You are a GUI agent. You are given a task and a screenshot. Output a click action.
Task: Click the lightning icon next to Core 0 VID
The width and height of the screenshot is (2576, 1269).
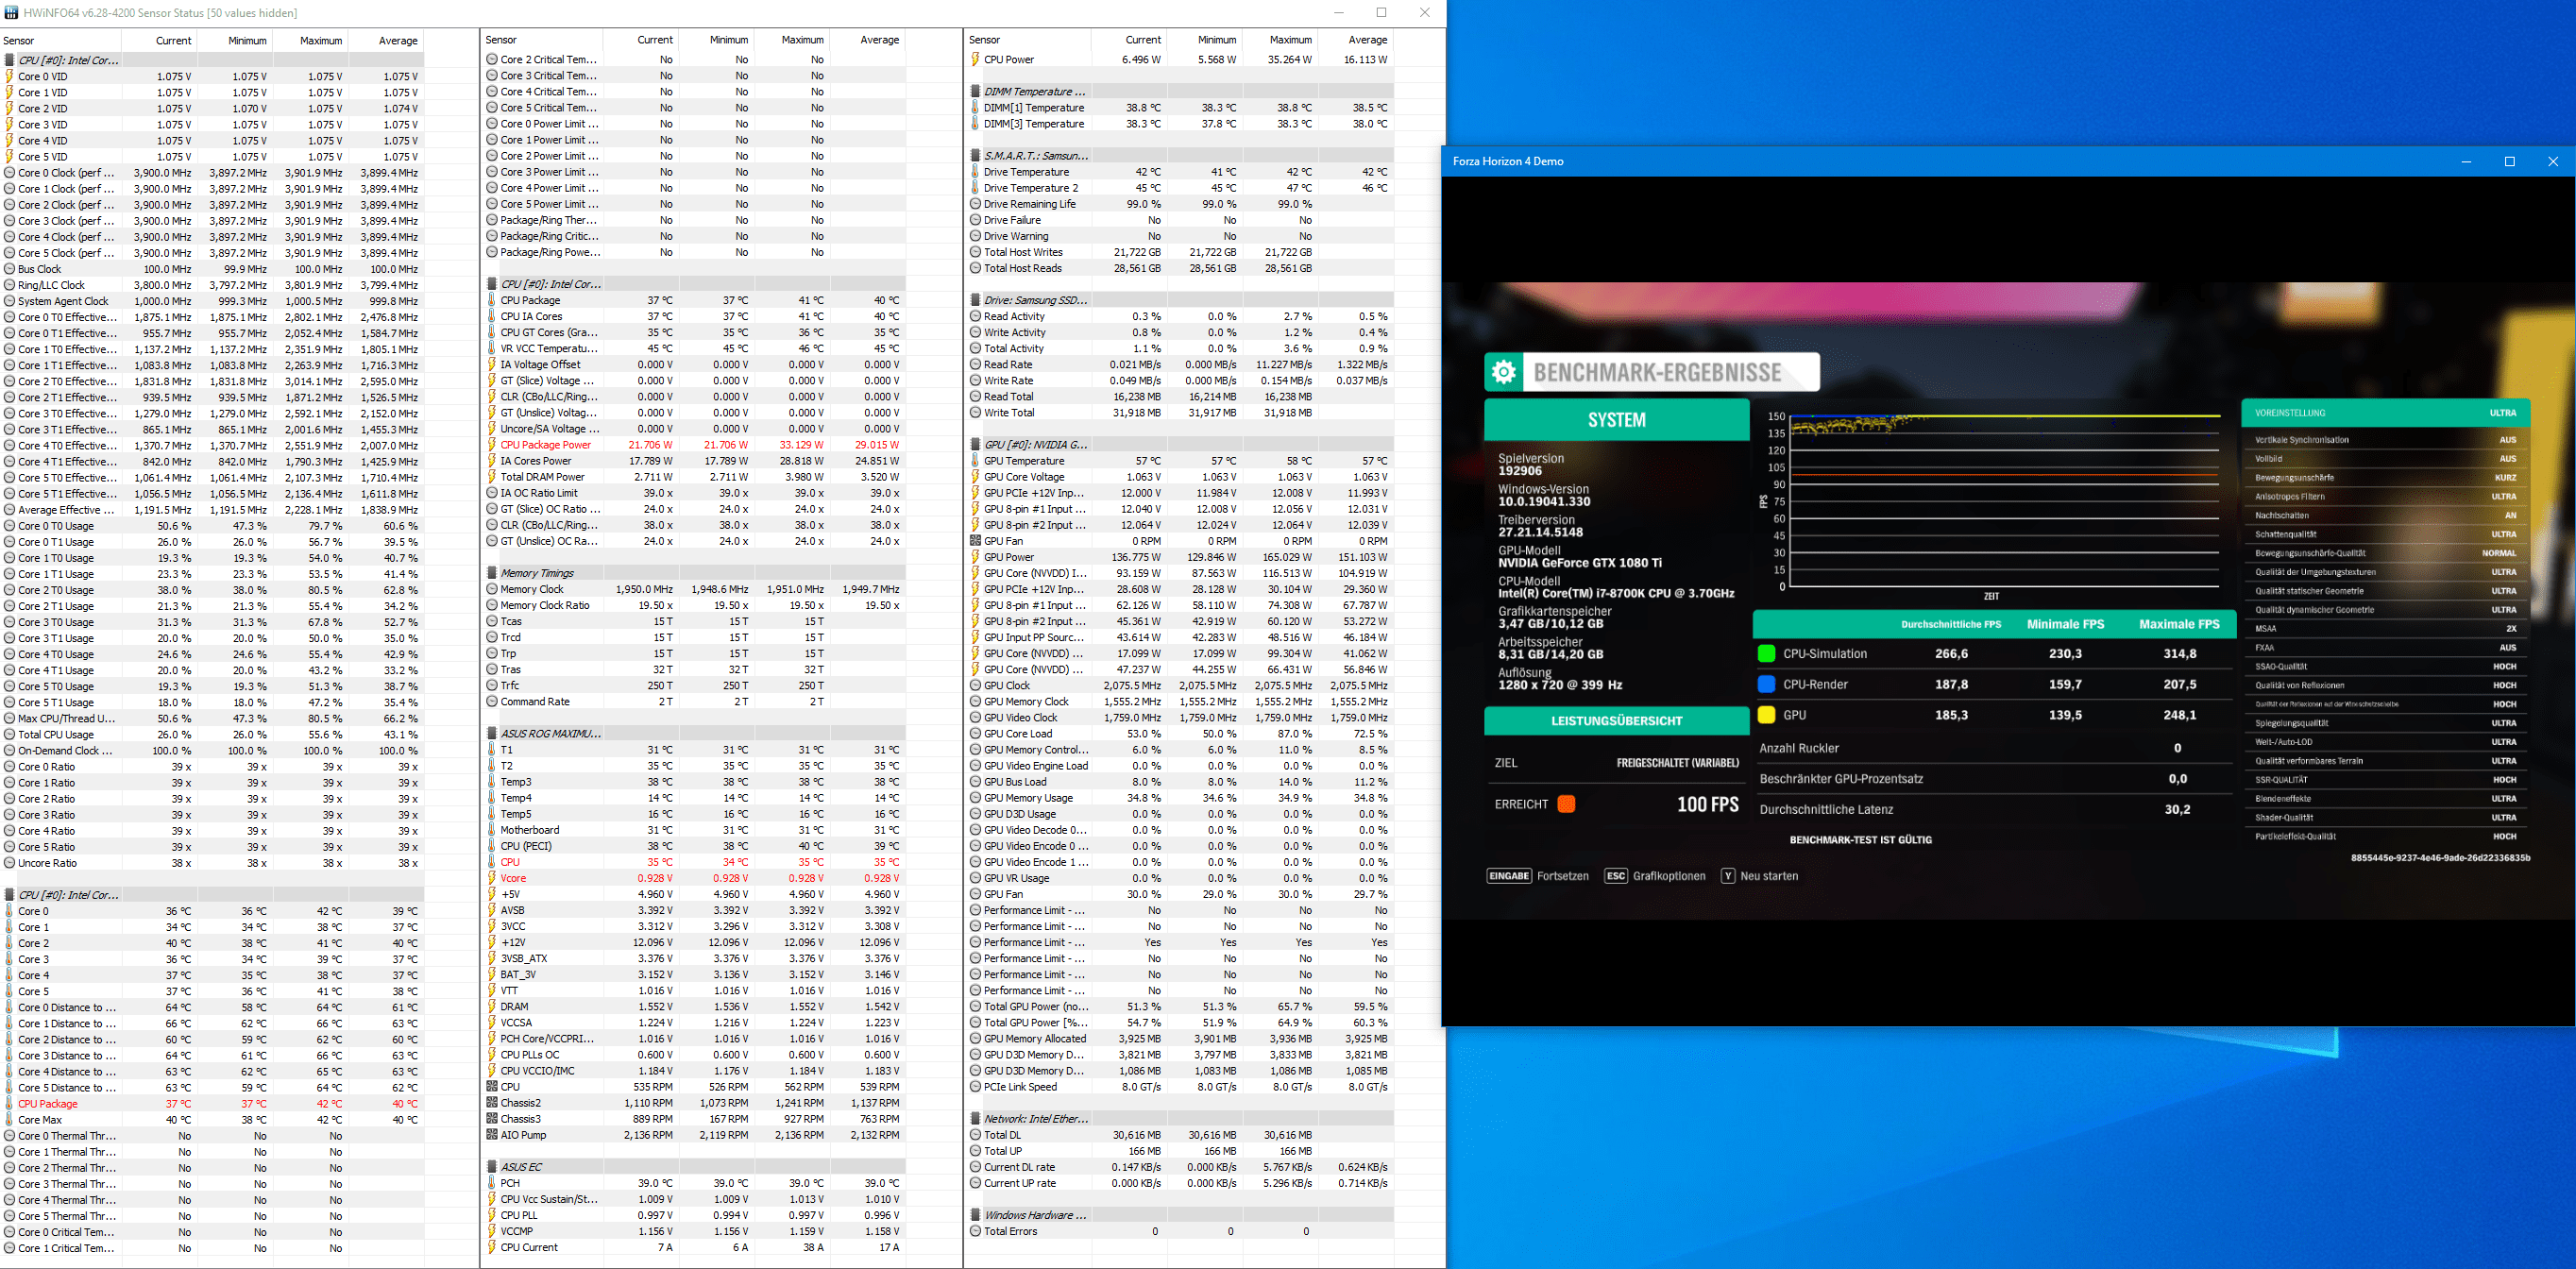pos(10,76)
